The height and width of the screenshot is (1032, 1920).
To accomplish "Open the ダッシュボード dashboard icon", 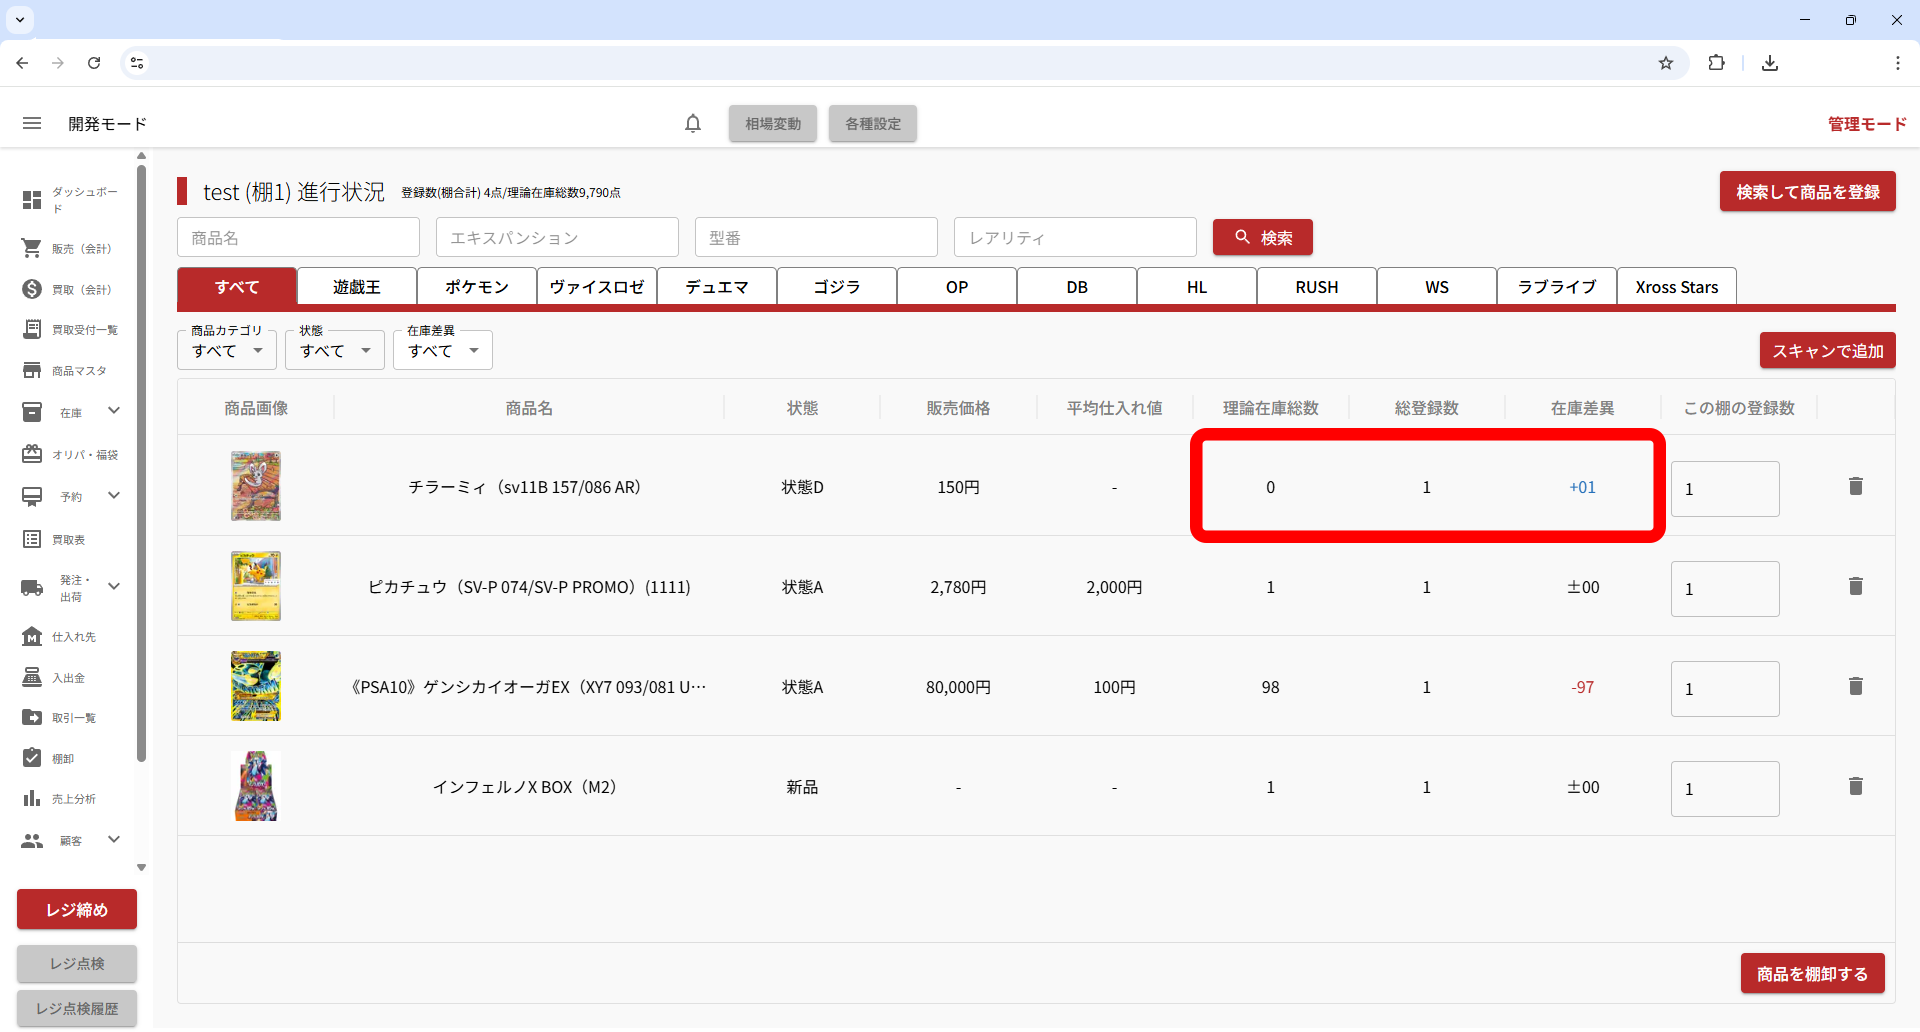I will (x=32, y=200).
